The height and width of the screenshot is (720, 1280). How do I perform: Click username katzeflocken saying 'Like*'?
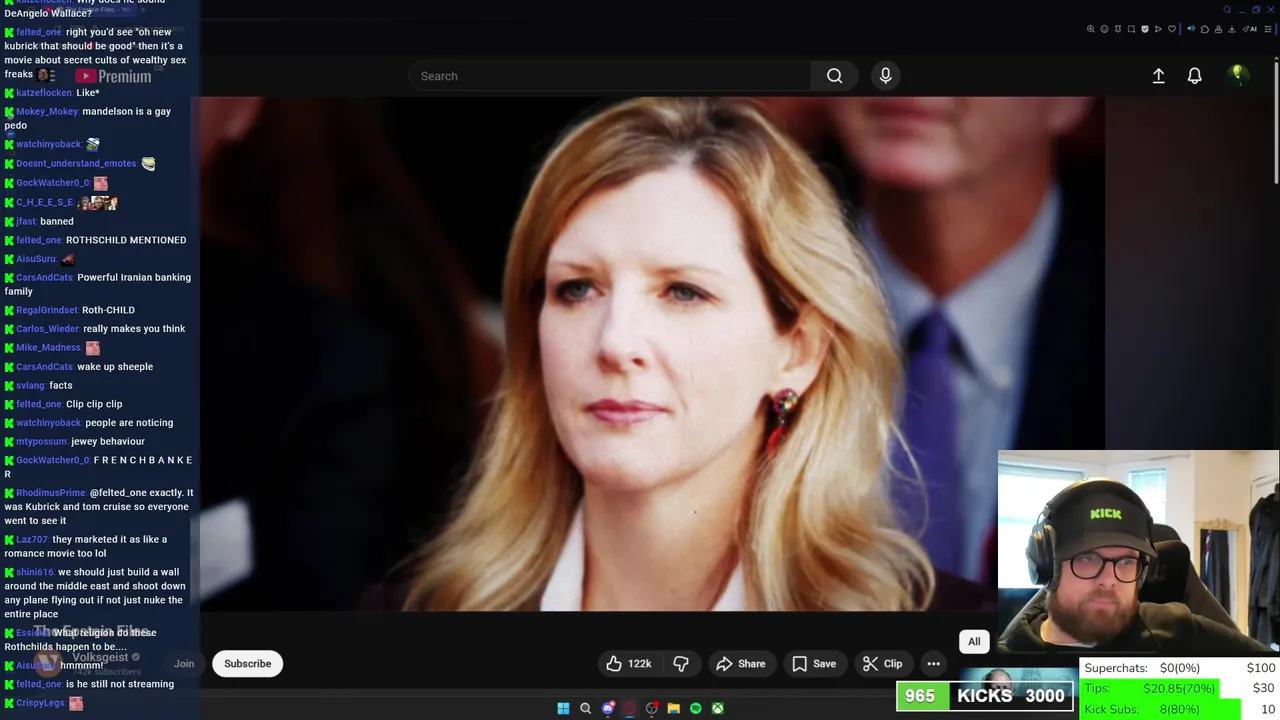(44, 93)
